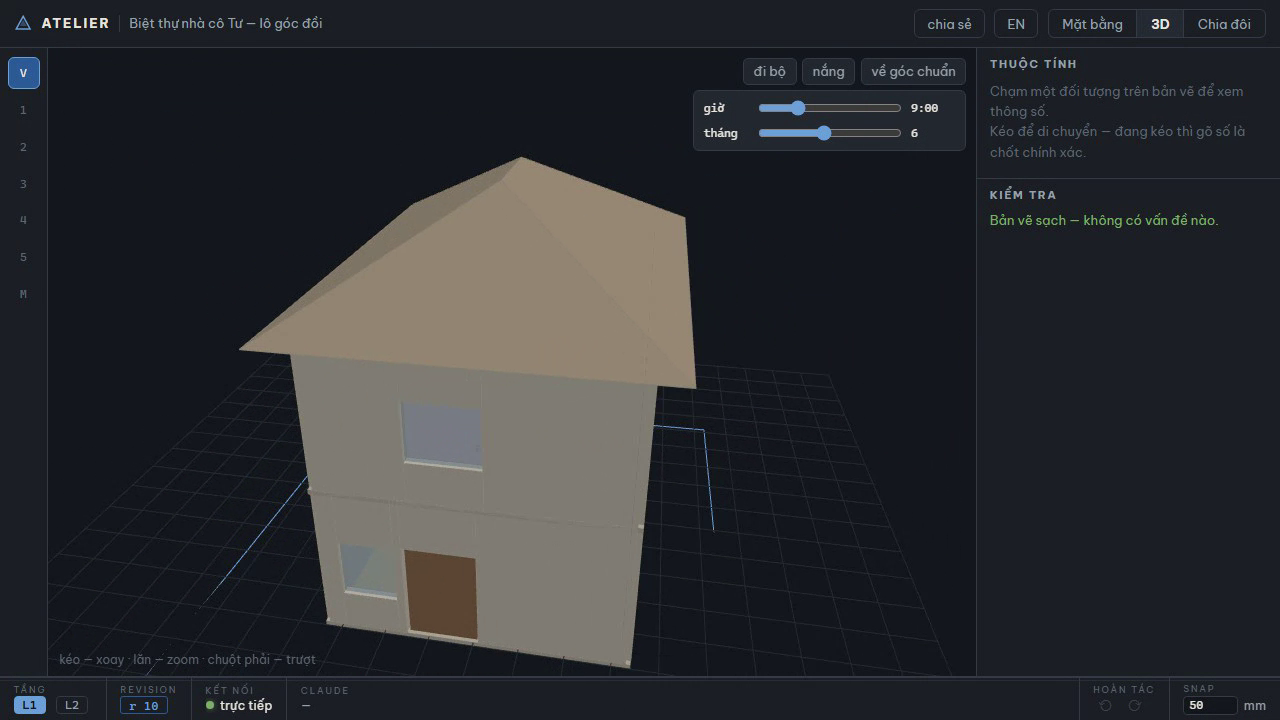Click the month value 6
Screen dimensions: 1280x720
[914, 133]
